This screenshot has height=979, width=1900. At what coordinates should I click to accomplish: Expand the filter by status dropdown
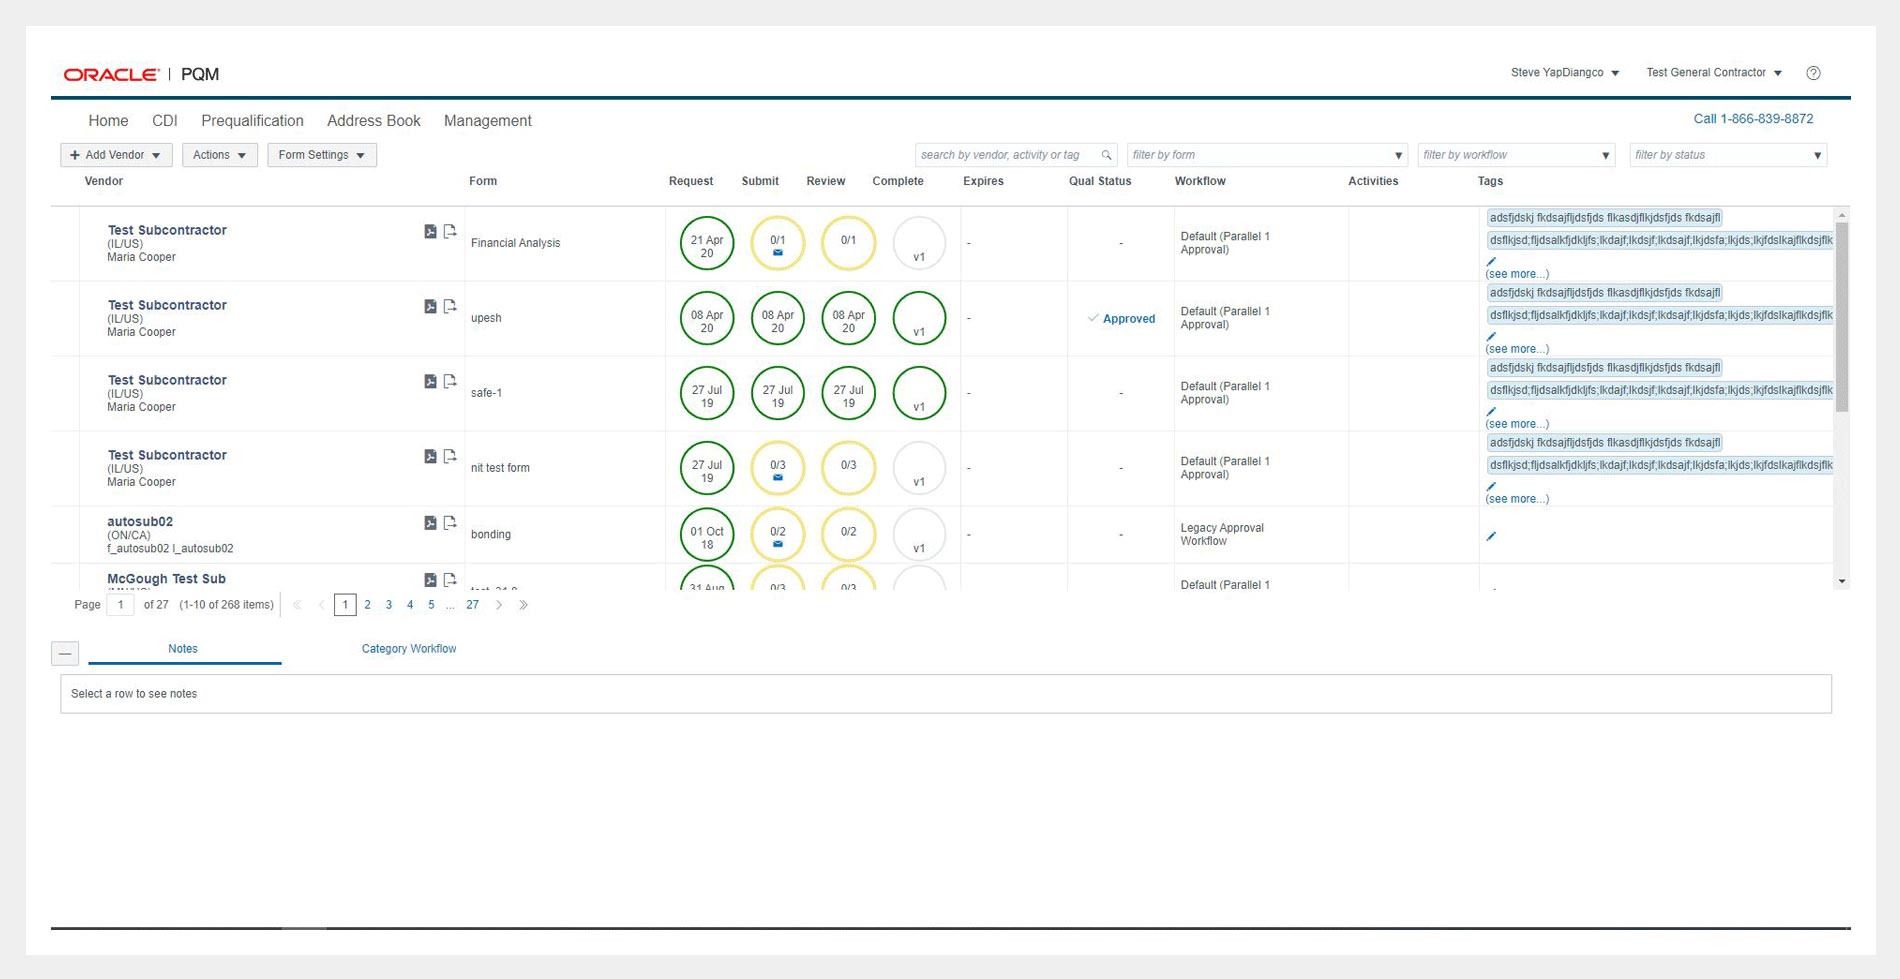1727,155
